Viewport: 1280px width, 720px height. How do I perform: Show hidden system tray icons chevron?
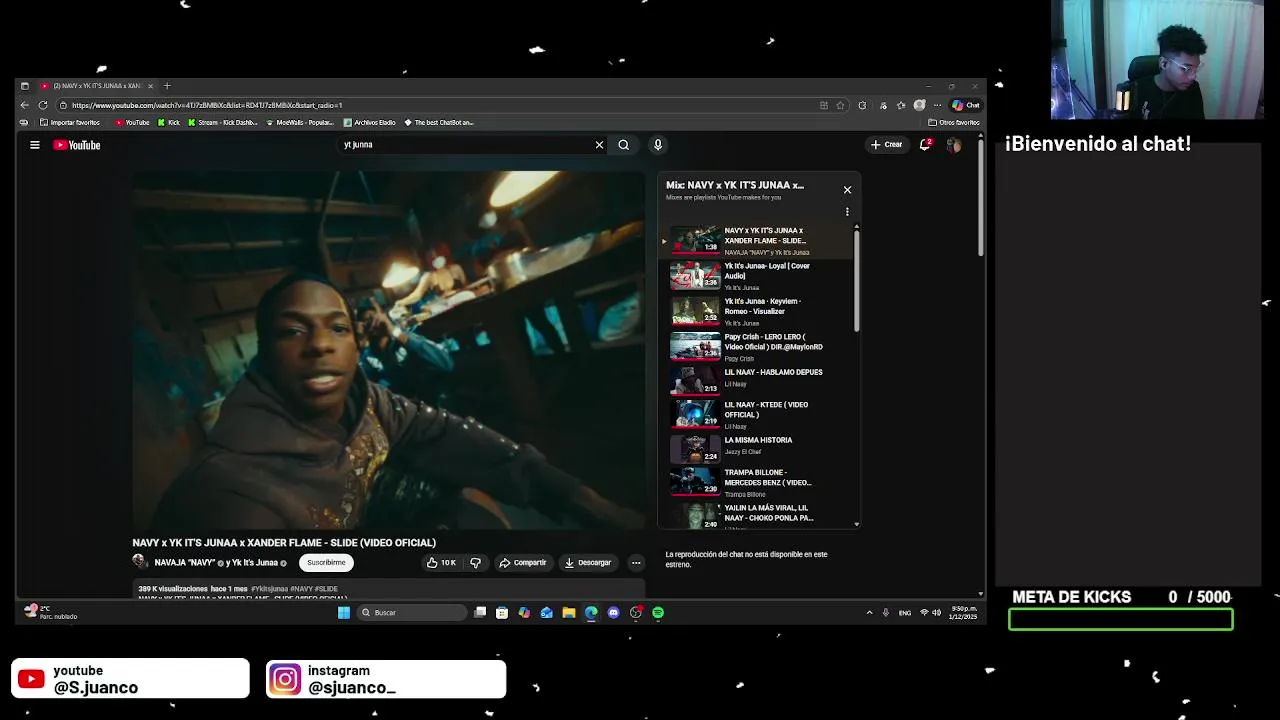coord(869,613)
